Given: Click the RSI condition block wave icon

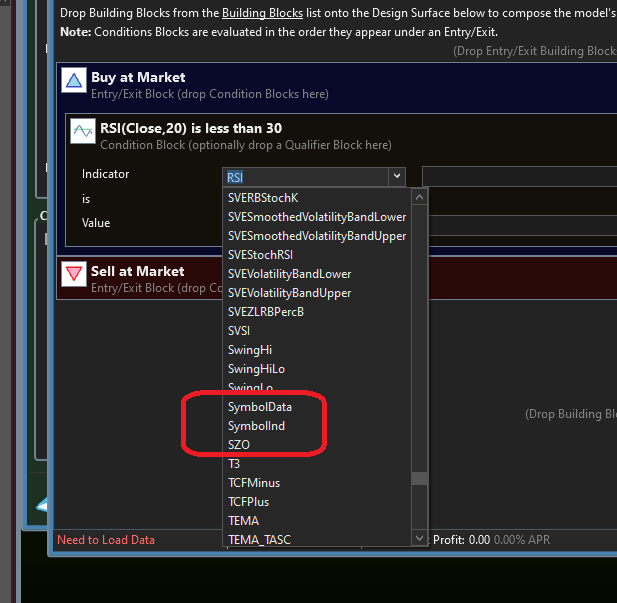Looking at the screenshot, I should pos(83,133).
